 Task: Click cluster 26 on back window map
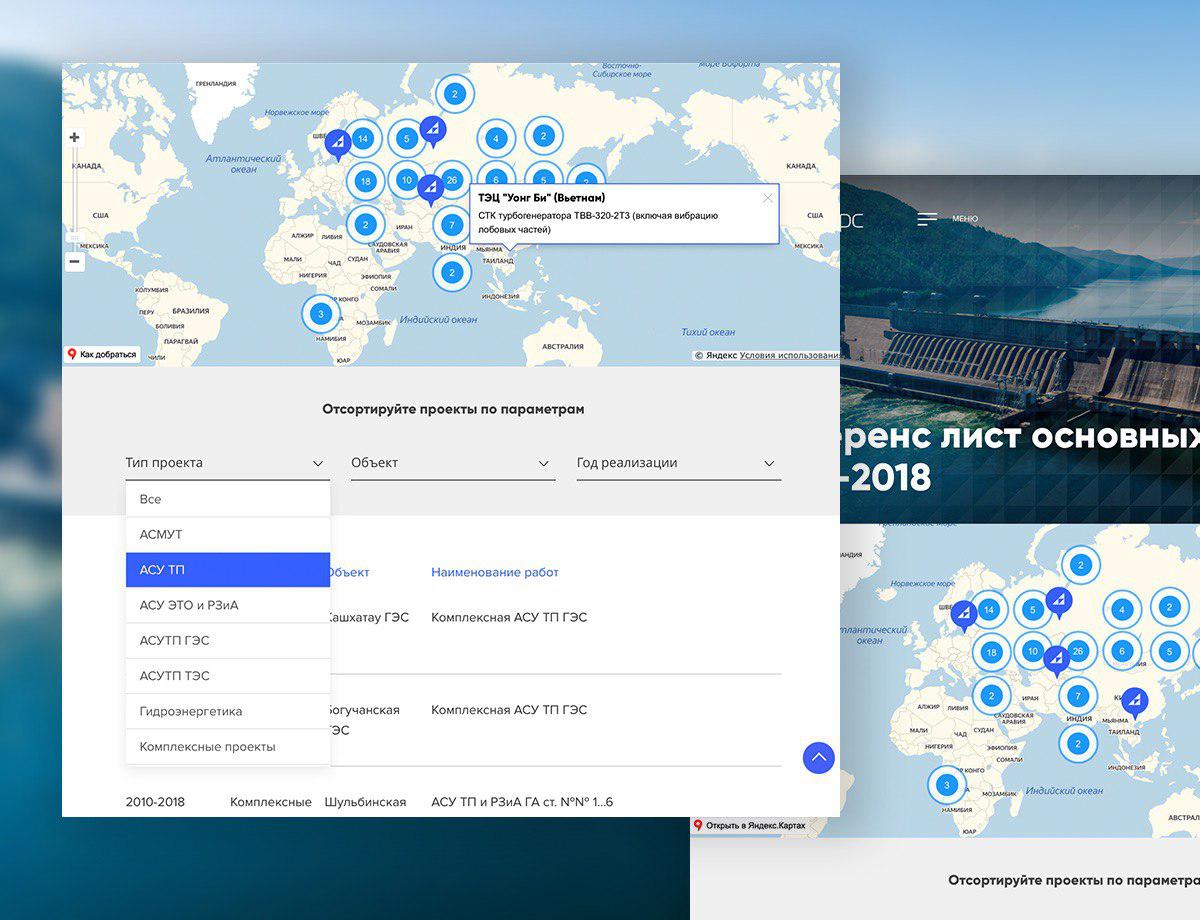click(1077, 651)
